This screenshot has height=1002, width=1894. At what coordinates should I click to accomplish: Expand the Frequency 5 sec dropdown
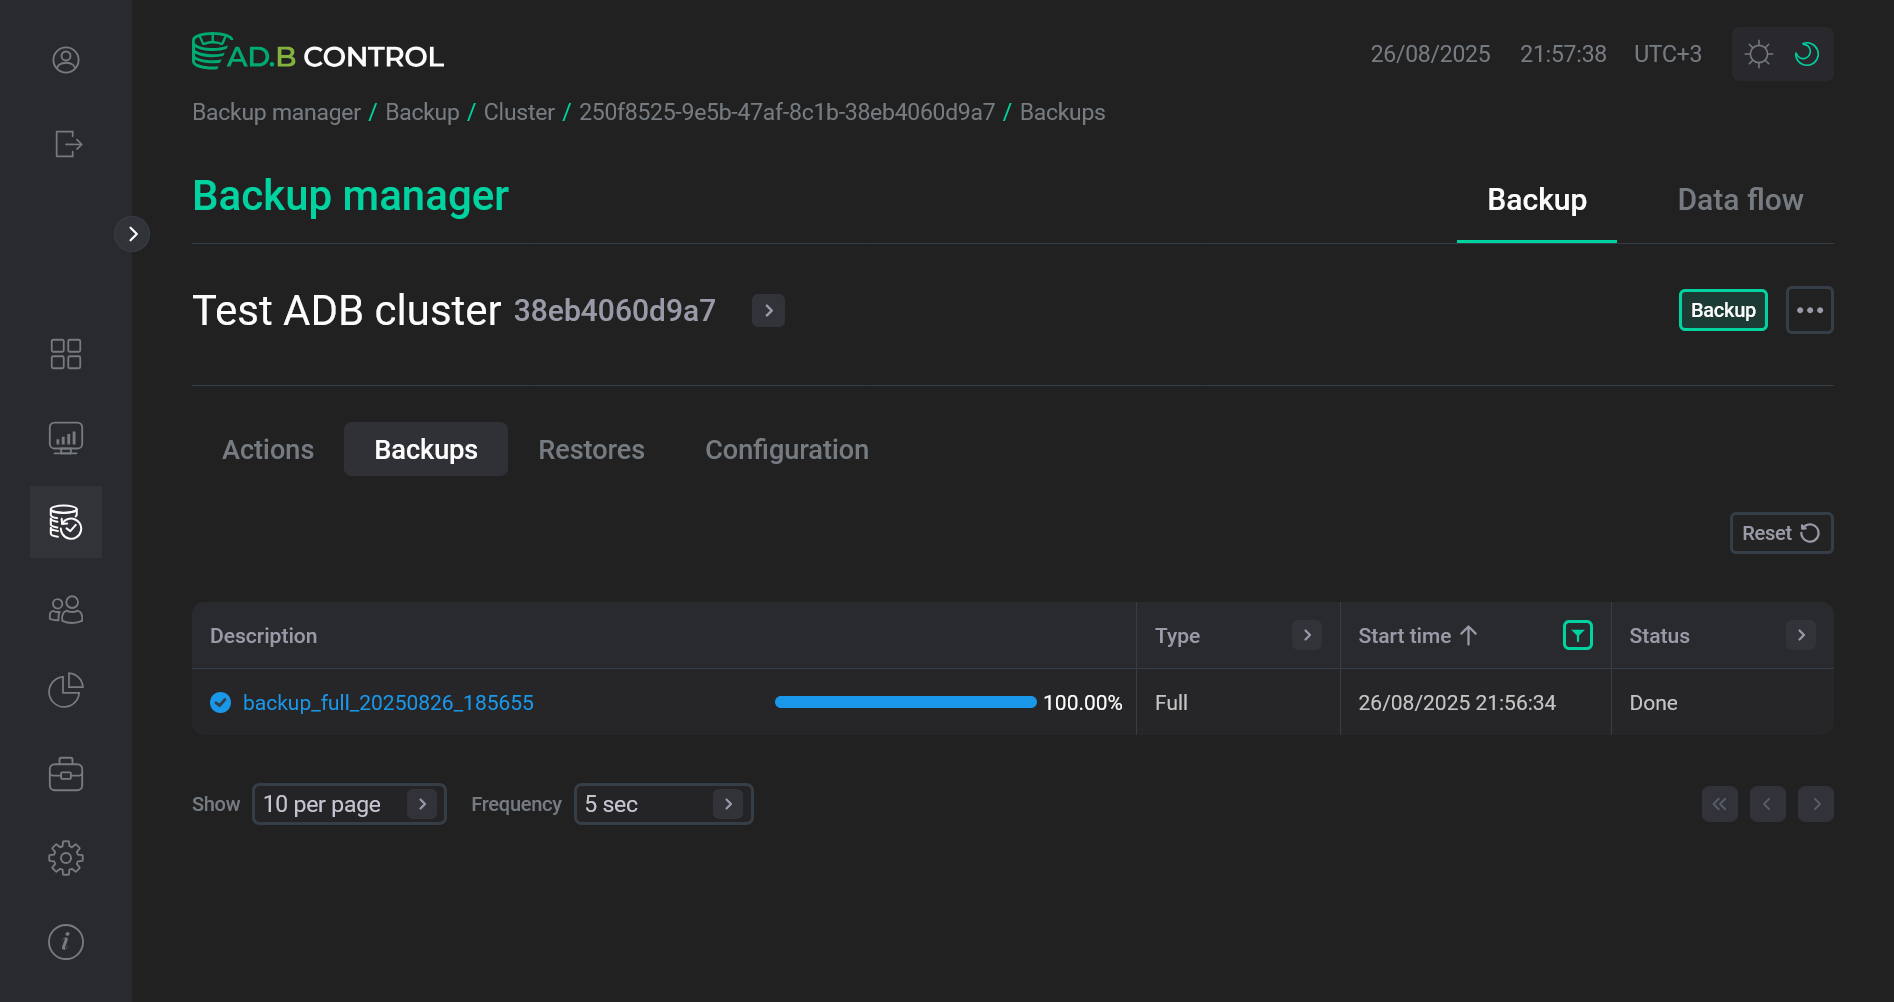pos(663,803)
